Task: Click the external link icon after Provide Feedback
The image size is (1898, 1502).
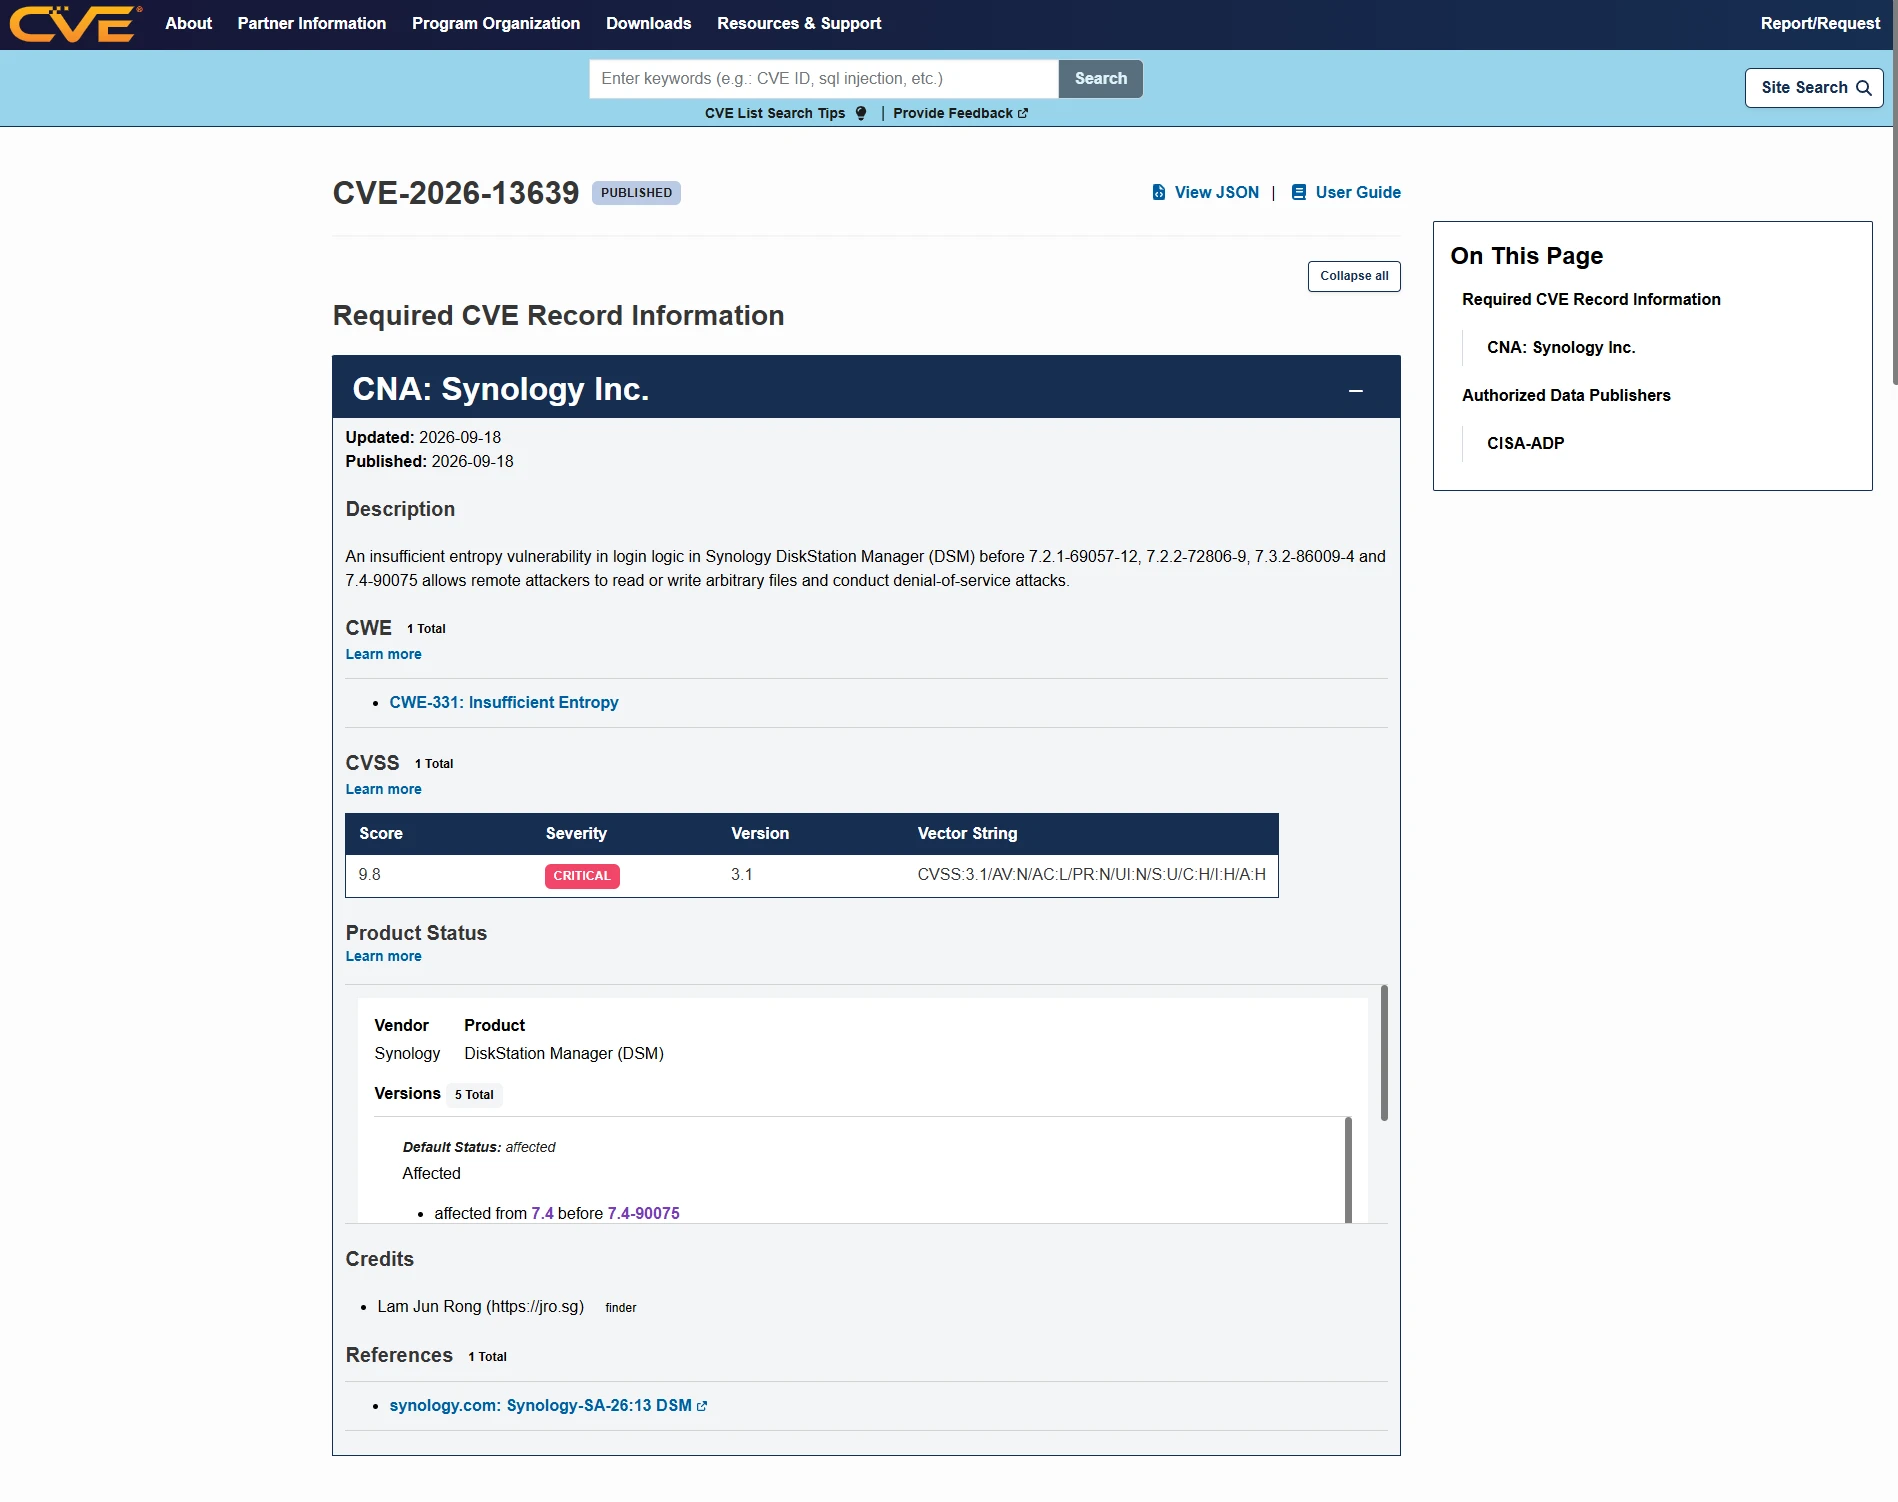Action: pyautogui.click(x=1023, y=113)
